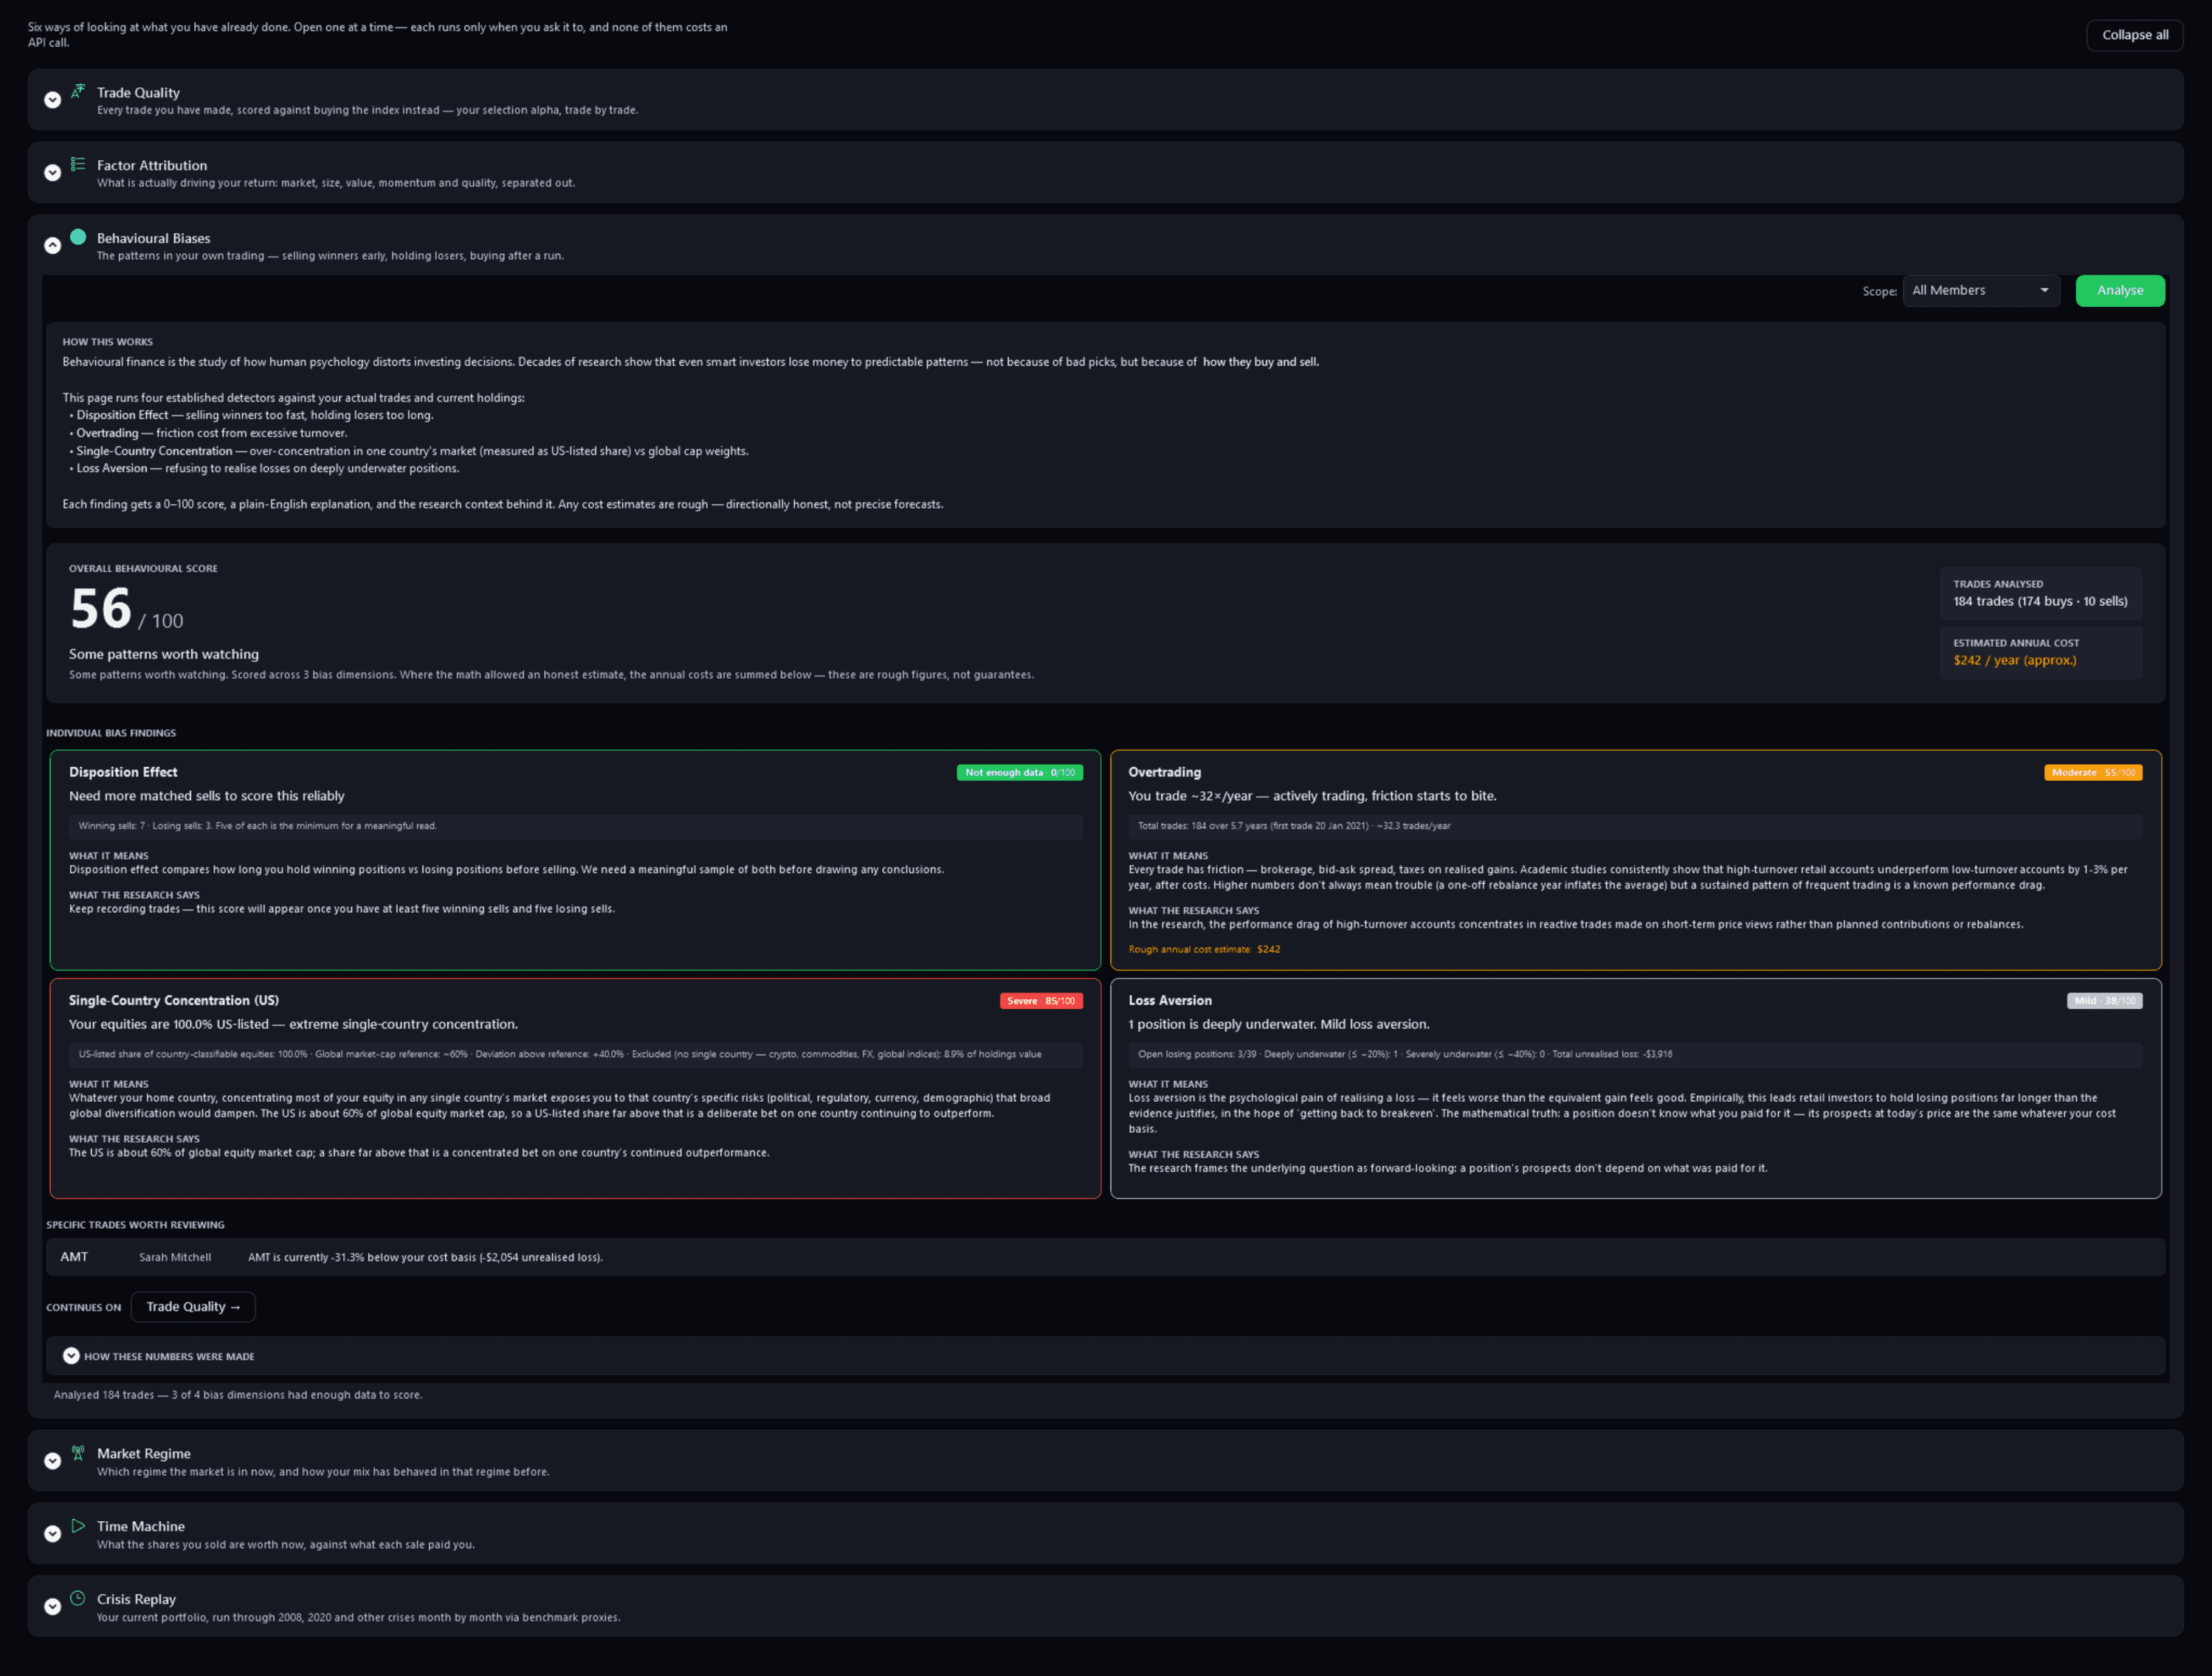This screenshot has width=2212, height=1676.
Task: Click the Analysed 184 trades footer note
Action: [x=238, y=1396]
